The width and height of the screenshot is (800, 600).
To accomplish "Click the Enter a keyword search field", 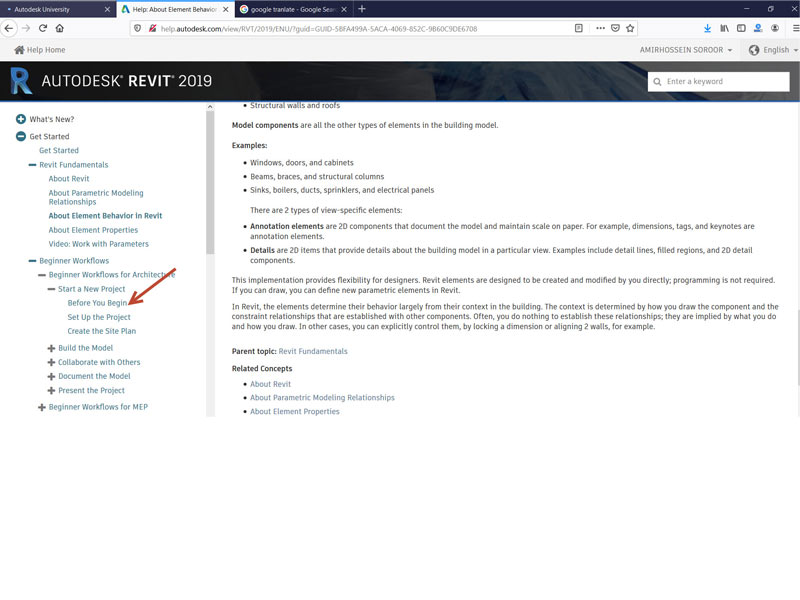I will 718,82.
